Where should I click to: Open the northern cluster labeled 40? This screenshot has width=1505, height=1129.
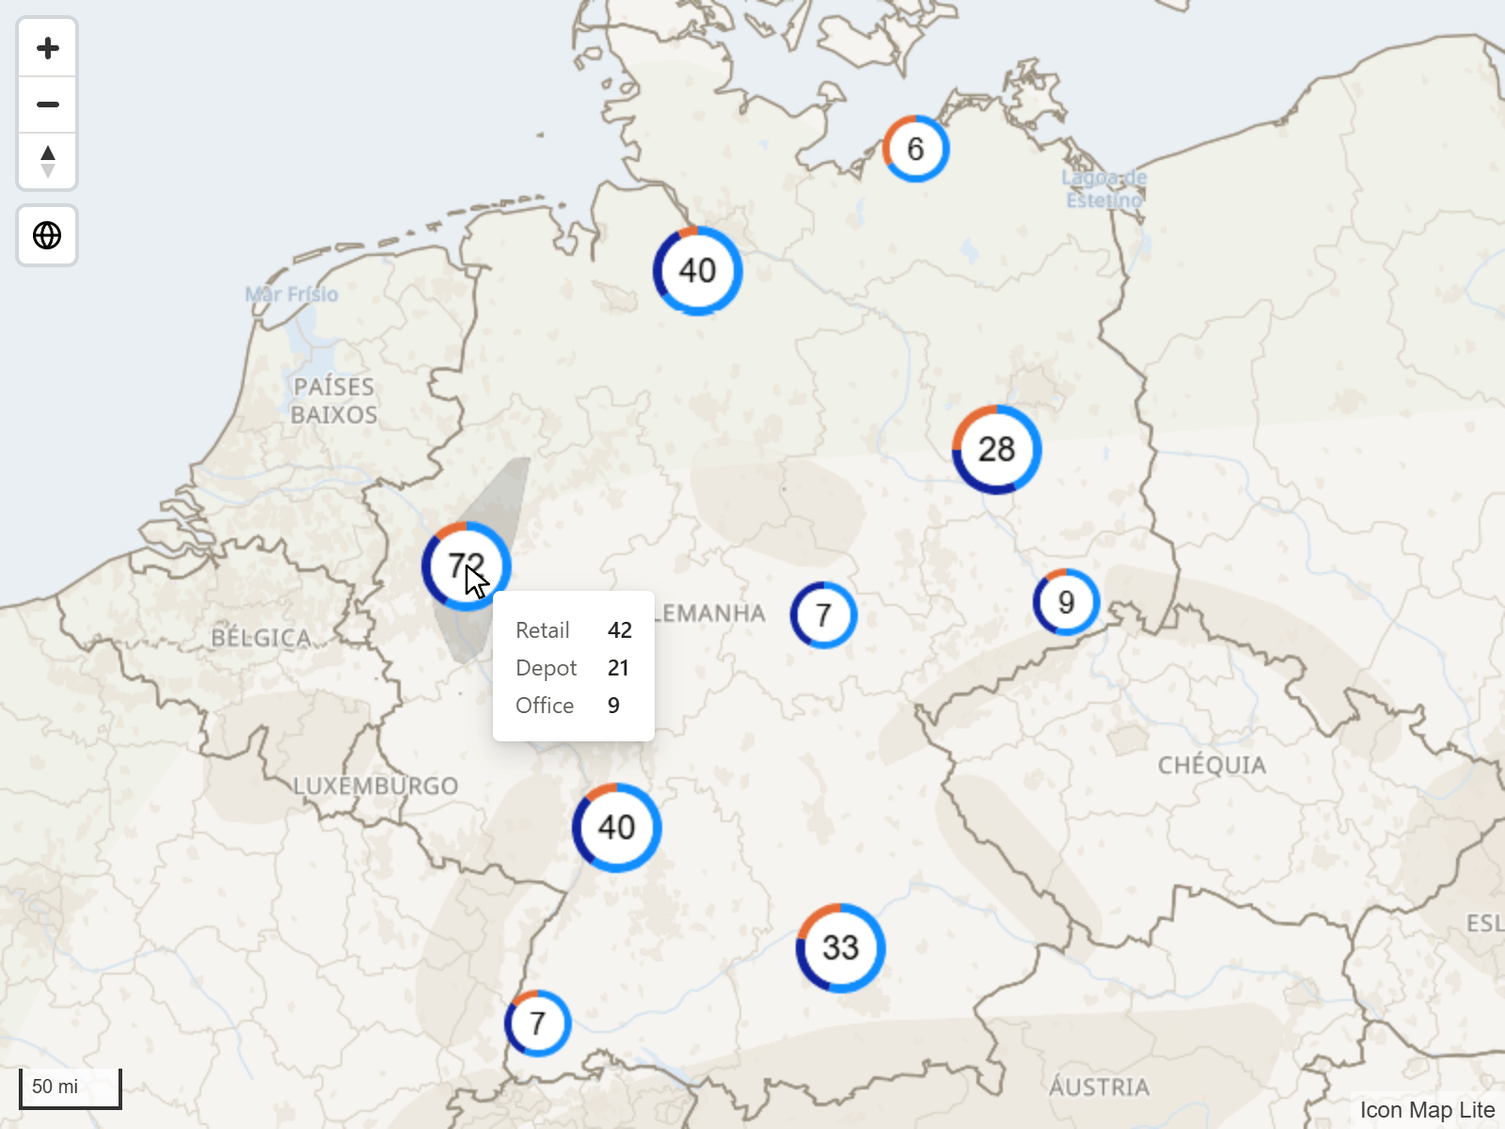pos(697,271)
